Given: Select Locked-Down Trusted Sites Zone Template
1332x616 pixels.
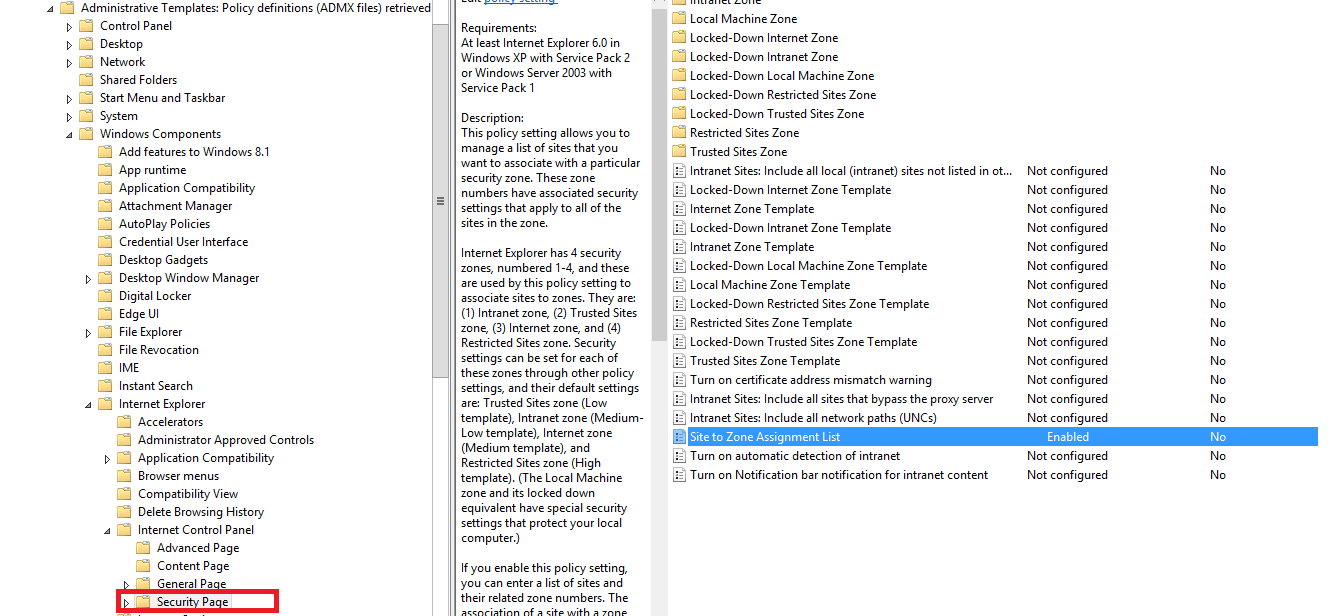Looking at the screenshot, I should click(803, 342).
